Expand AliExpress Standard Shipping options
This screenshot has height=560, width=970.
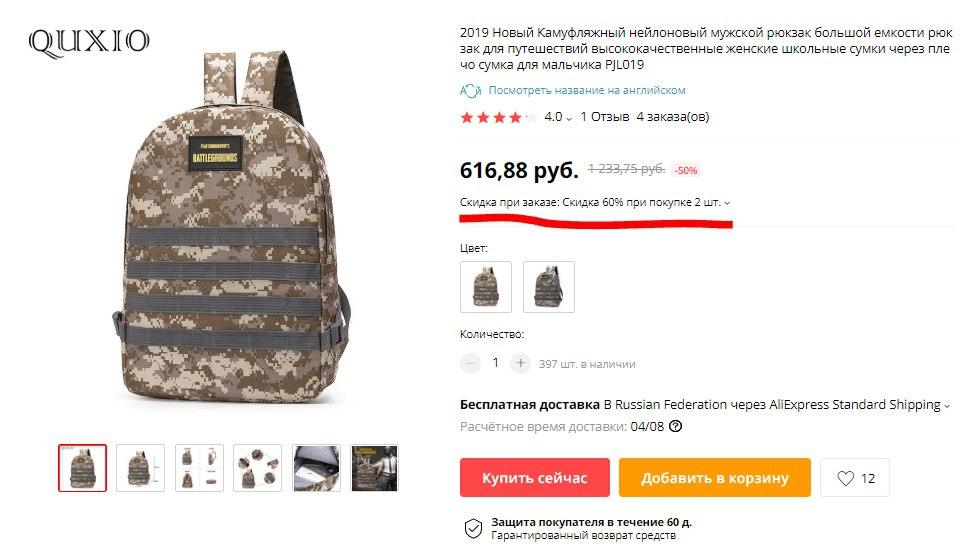point(946,406)
